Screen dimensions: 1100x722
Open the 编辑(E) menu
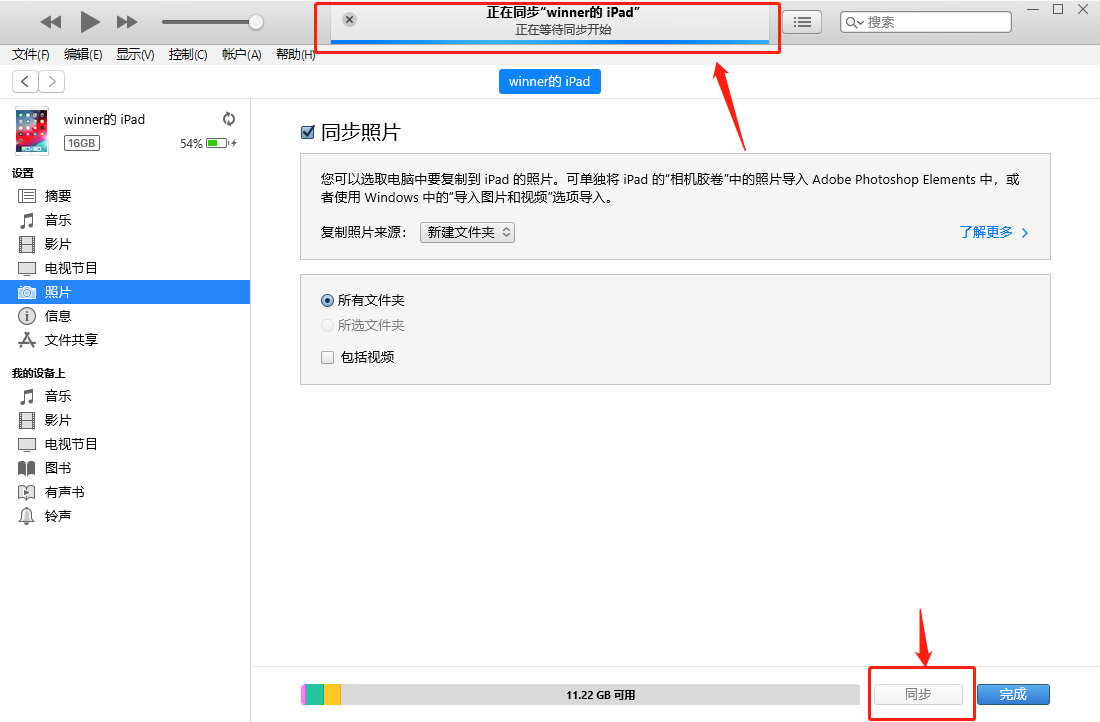pyautogui.click(x=83, y=55)
